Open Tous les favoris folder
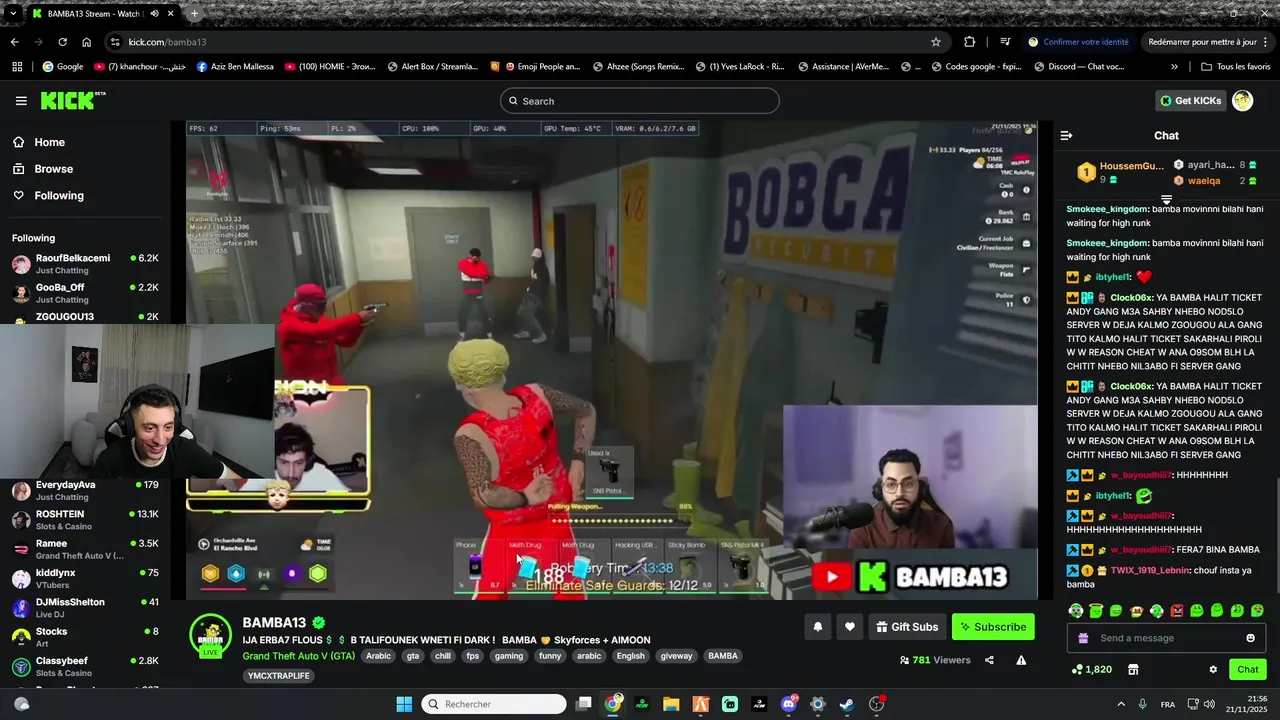The width and height of the screenshot is (1280, 720). click(x=1236, y=67)
